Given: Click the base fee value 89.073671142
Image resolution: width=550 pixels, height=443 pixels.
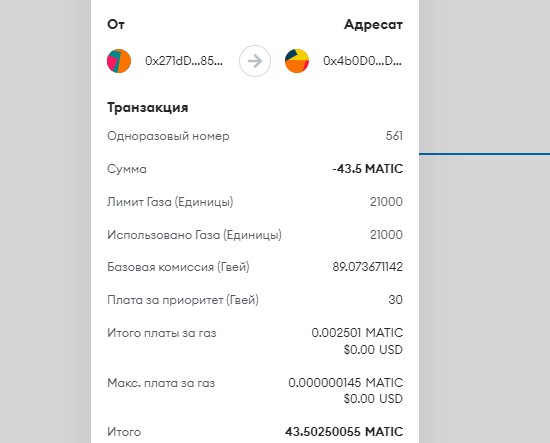Looking at the screenshot, I should coord(368,267).
